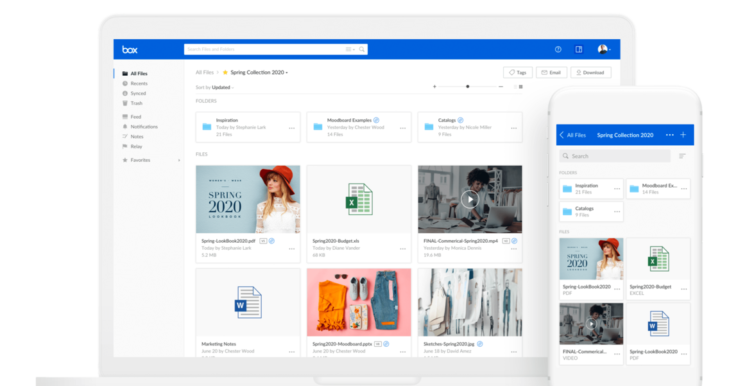The height and width of the screenshot is (386, 738).
Task: Open more options for Catalogs folder on desktop
Action: click(514, 128)
